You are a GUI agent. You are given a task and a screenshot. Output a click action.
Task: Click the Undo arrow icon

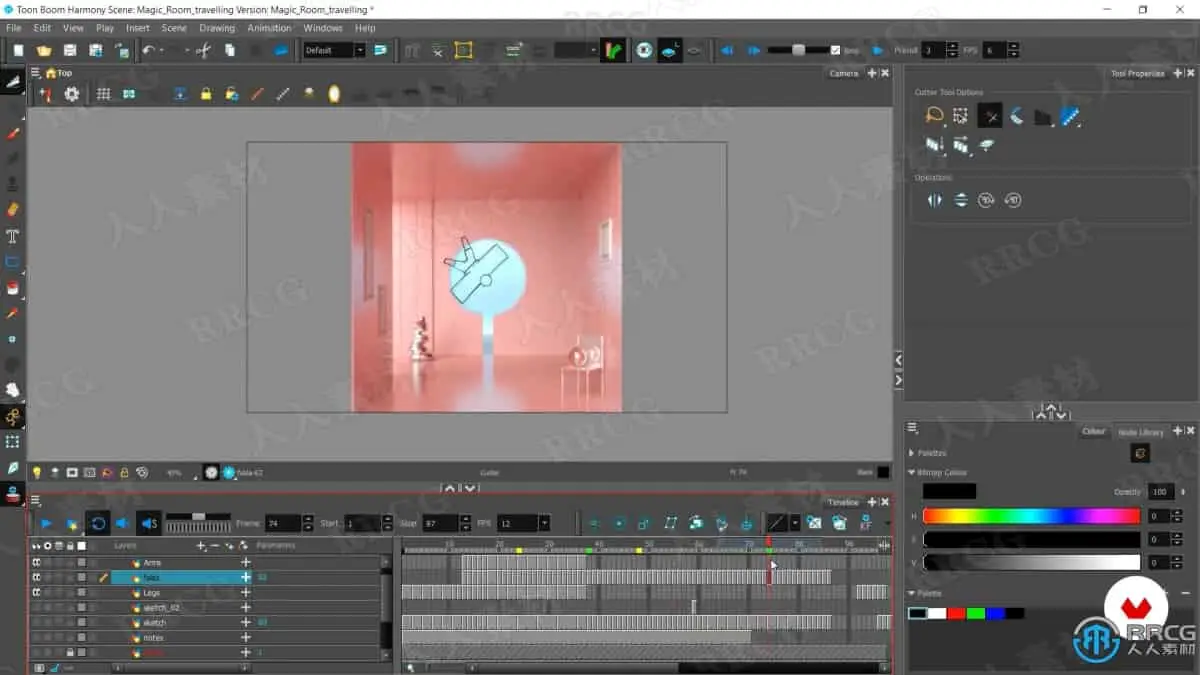[x=149, y=50]
